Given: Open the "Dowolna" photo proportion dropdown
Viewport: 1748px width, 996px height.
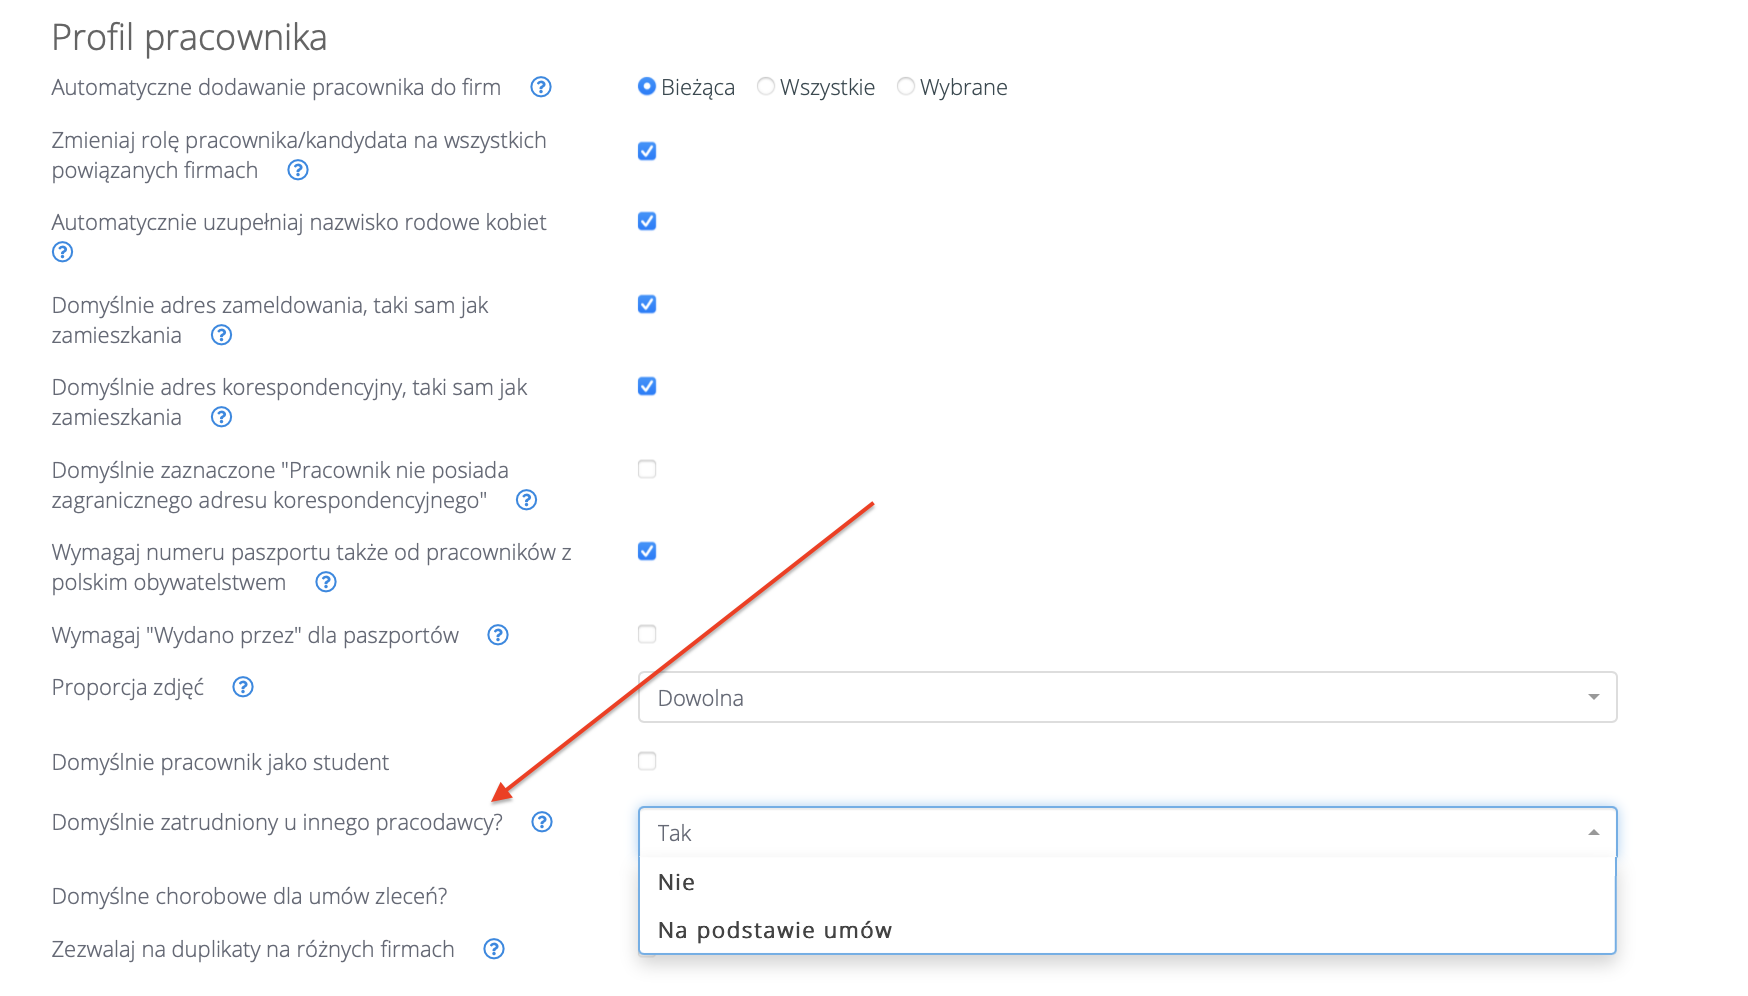Looking at the screenshot, I should (1127, 698).
